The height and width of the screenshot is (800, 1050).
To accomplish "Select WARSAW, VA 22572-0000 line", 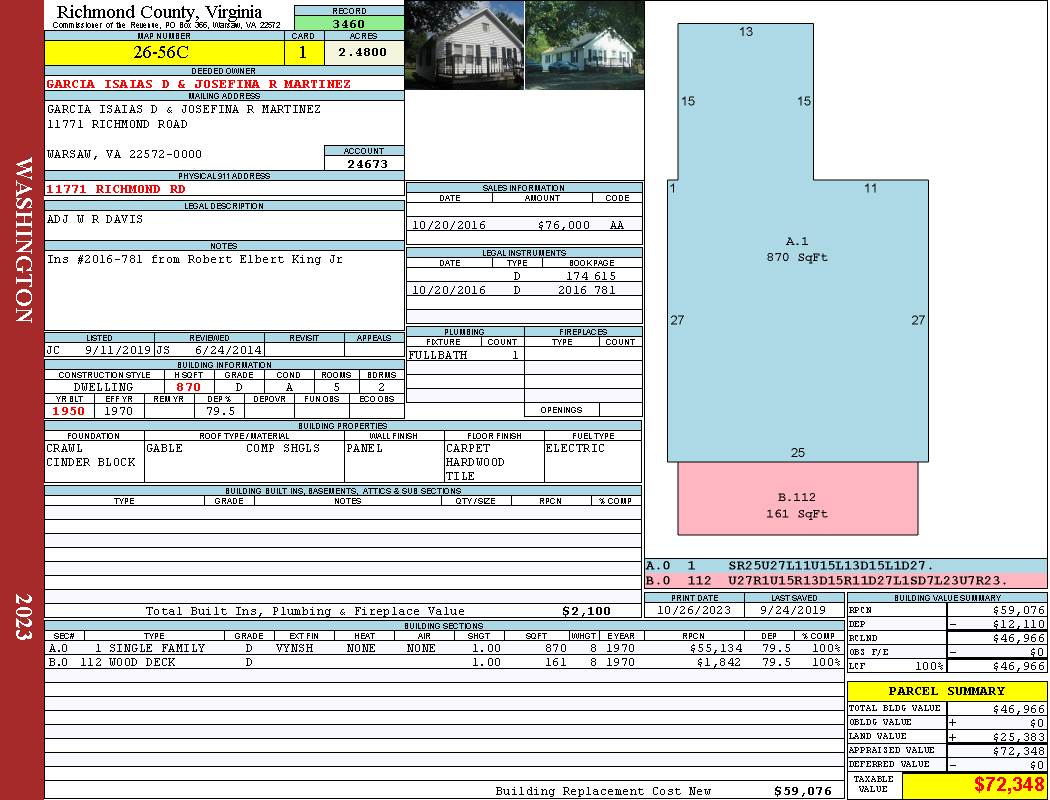I will (x=124, y=154).
